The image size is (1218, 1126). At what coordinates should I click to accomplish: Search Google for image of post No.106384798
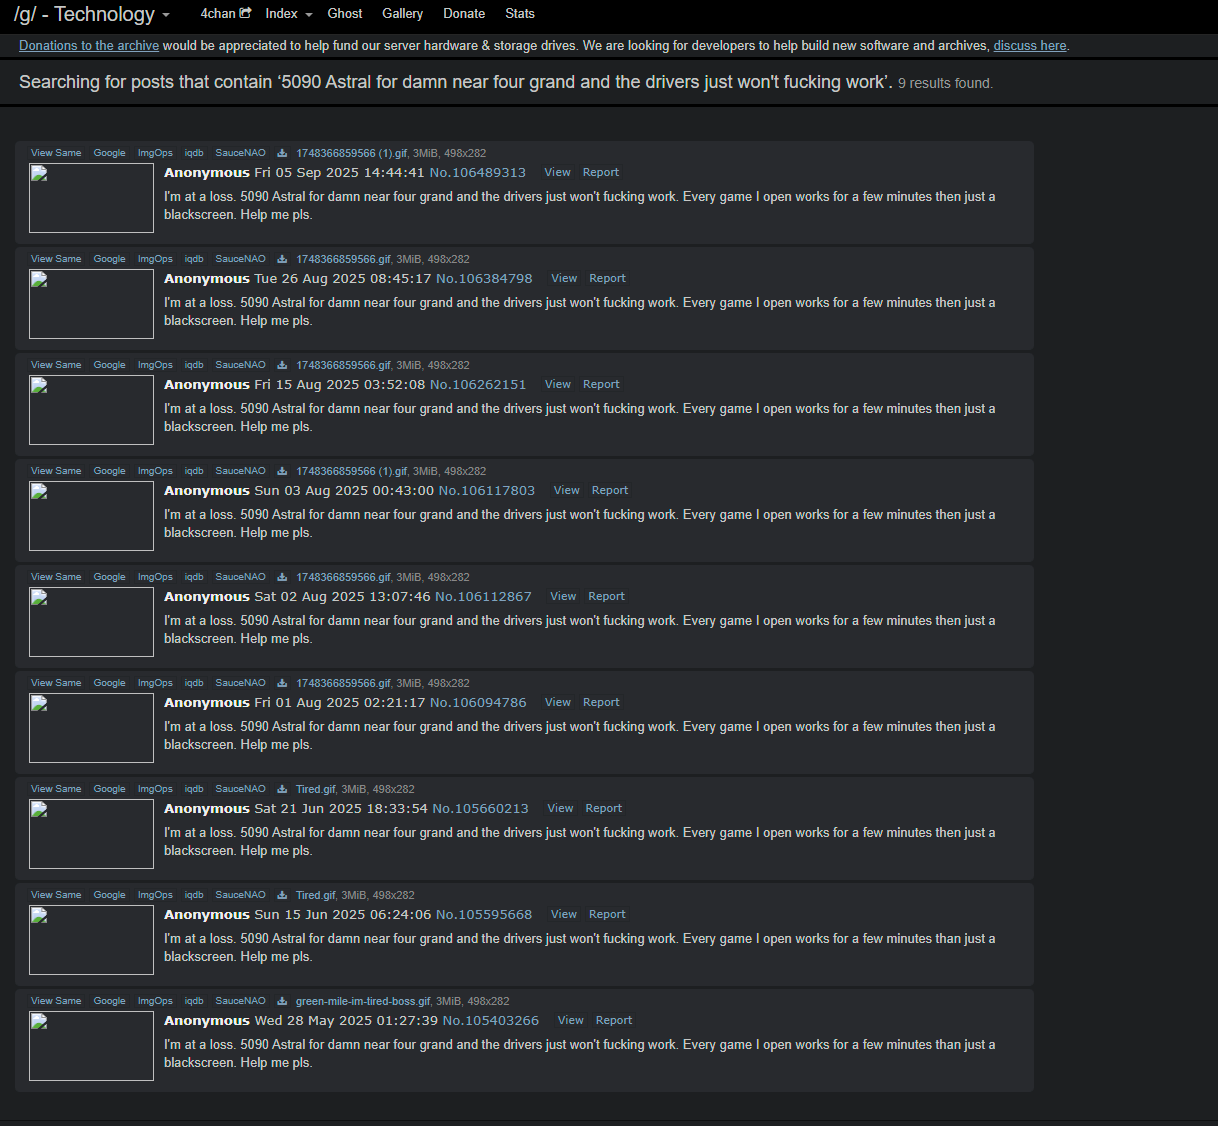[x=109, y=259]
